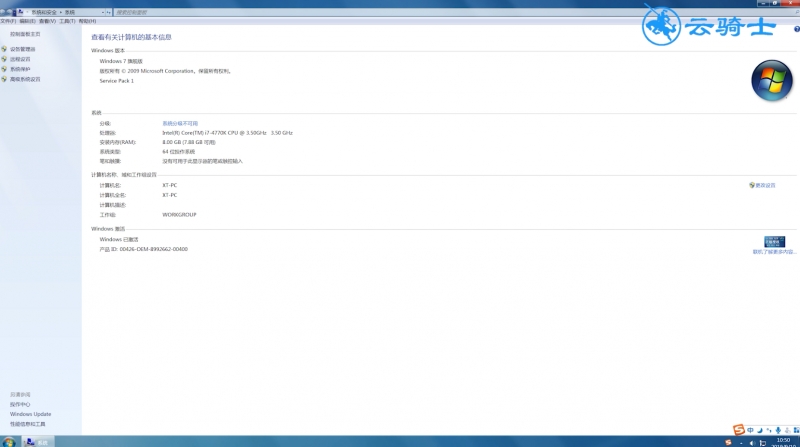
Task: Click 更改设置 (Change settings) link
Action: (x=765, y=185)
